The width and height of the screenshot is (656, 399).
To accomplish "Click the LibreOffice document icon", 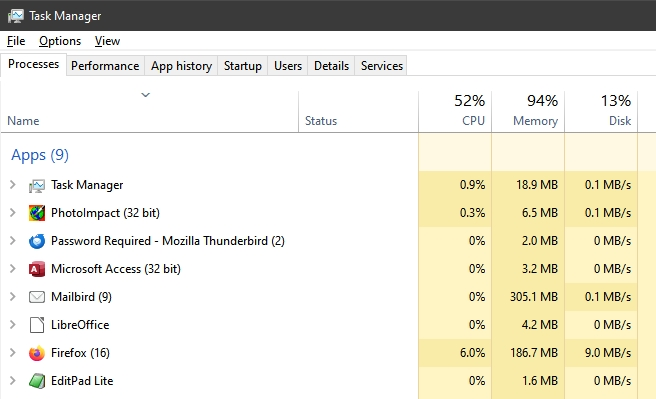I will point(37,325).
